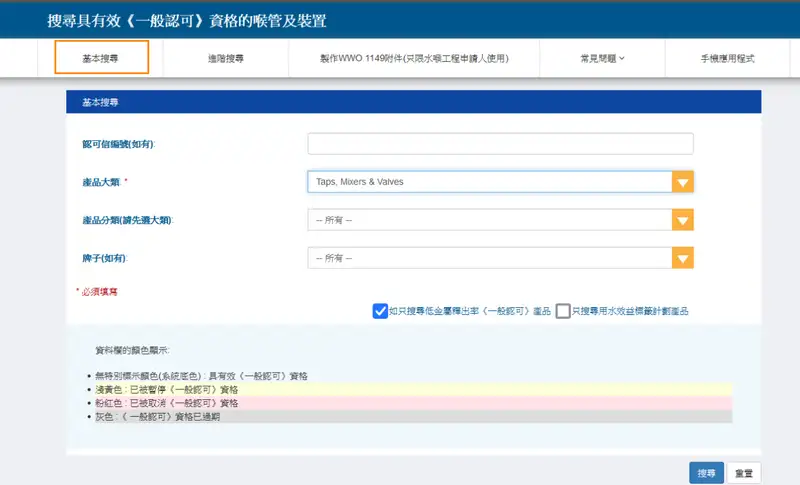
Task: Go to the 手機應用程式 tab
Action: pos(727,59)
